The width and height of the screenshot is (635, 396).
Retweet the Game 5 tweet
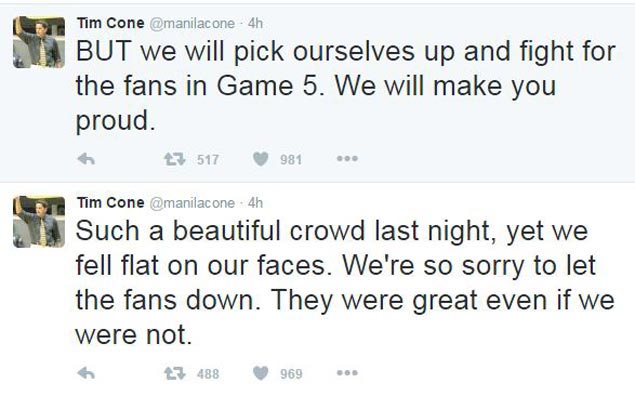click(x=175, y=159)
